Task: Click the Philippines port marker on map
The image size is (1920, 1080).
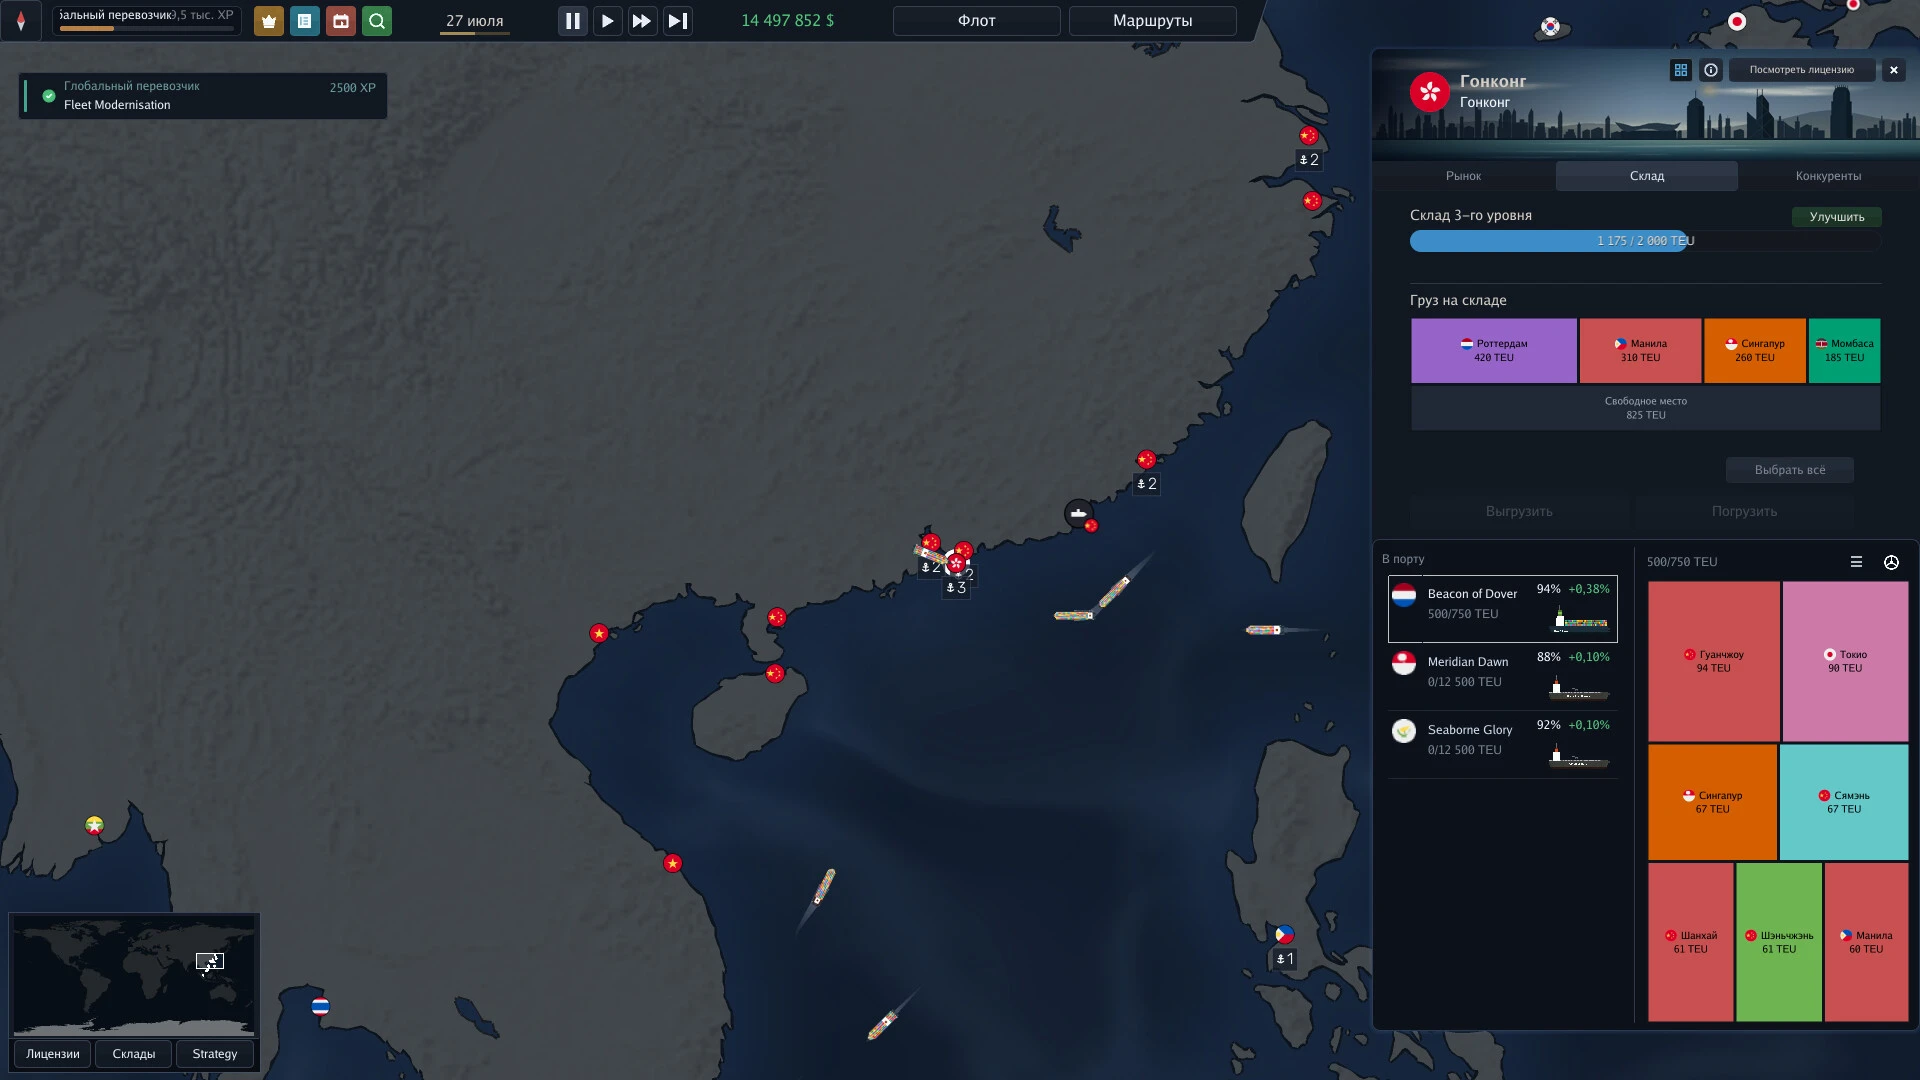Action: (x=1285, y=935)
